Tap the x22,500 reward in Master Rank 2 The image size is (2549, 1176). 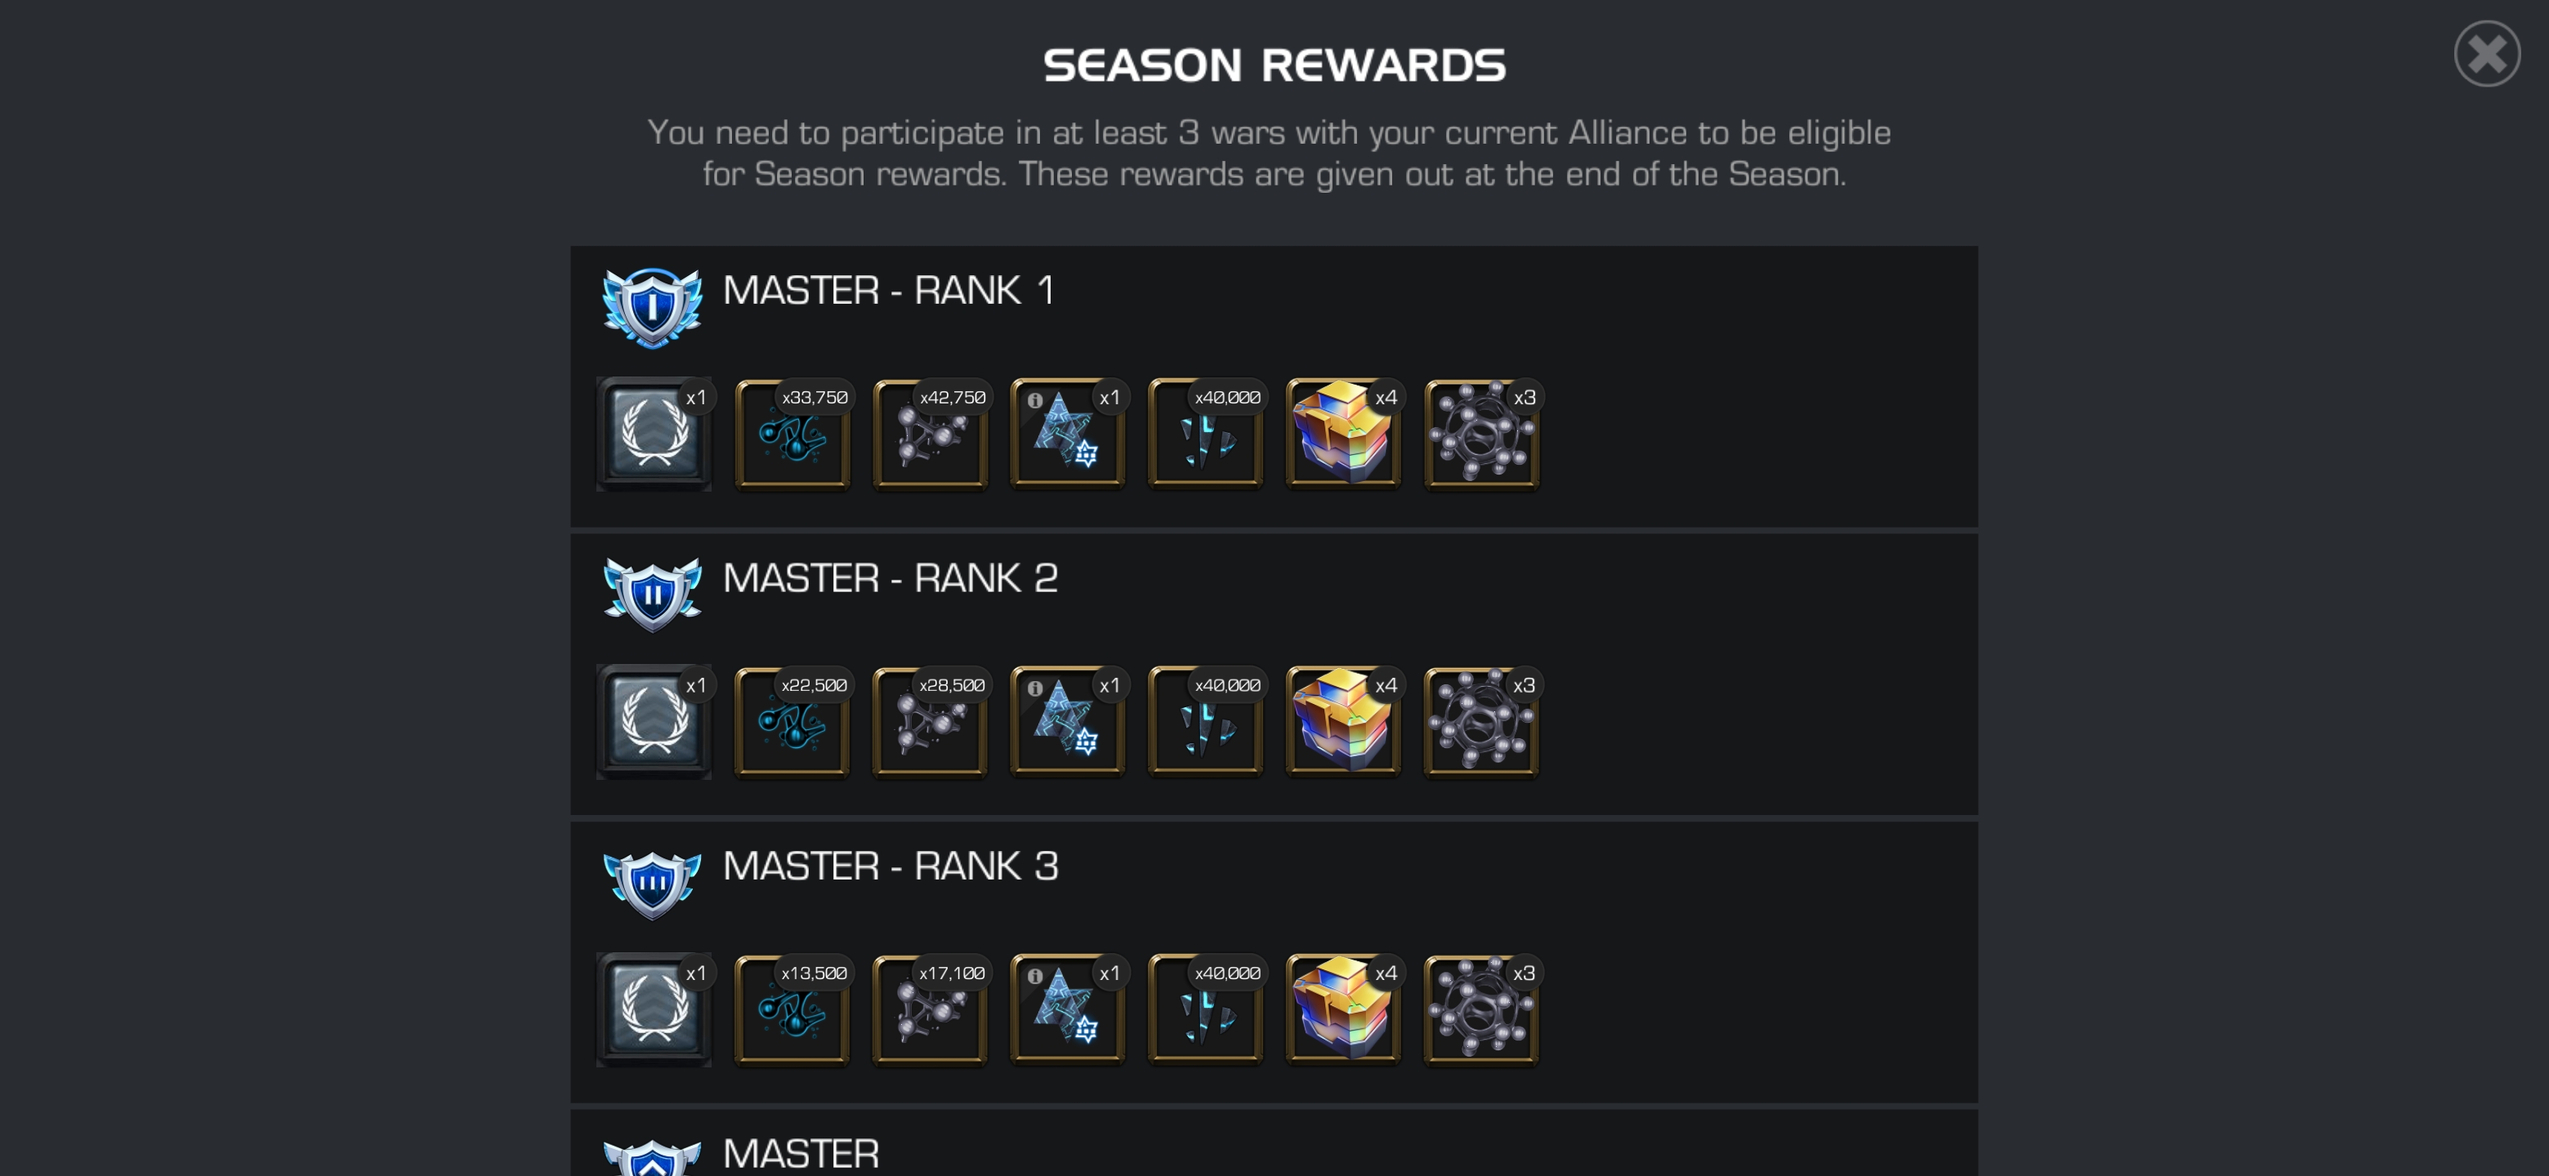[792, 721]
